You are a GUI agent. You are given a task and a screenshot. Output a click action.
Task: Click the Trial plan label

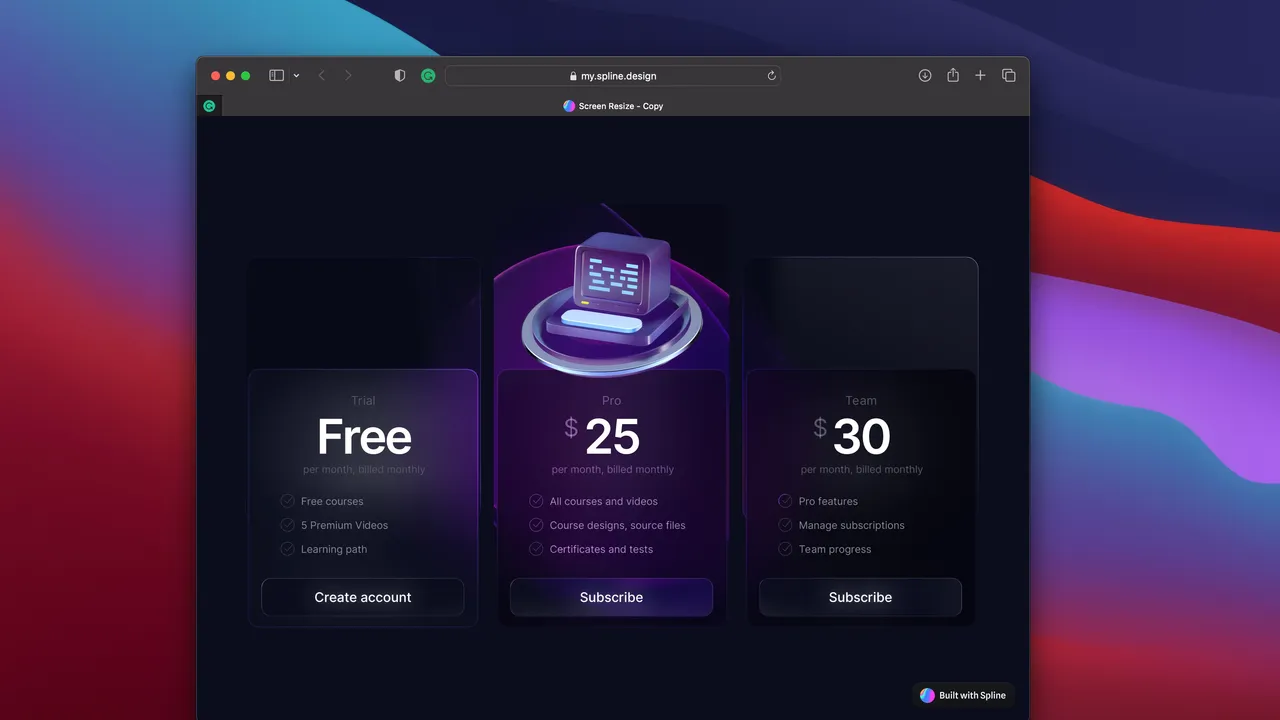363,401
